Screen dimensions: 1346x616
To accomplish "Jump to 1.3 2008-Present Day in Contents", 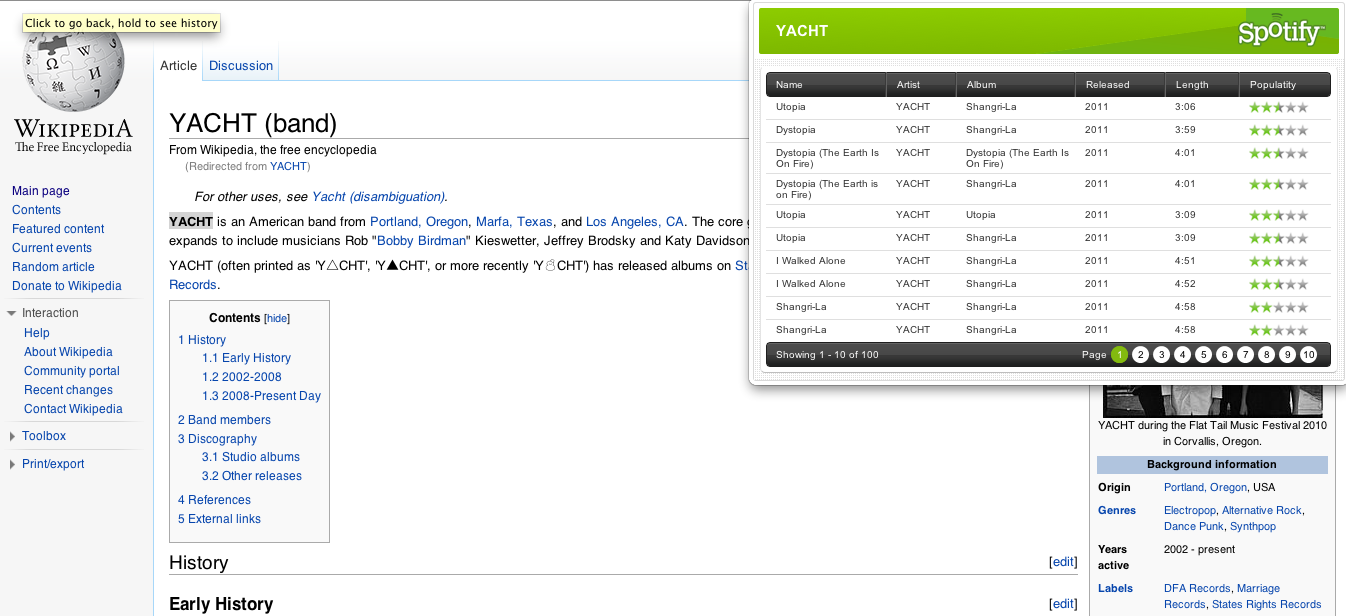I will click(261, 396).
